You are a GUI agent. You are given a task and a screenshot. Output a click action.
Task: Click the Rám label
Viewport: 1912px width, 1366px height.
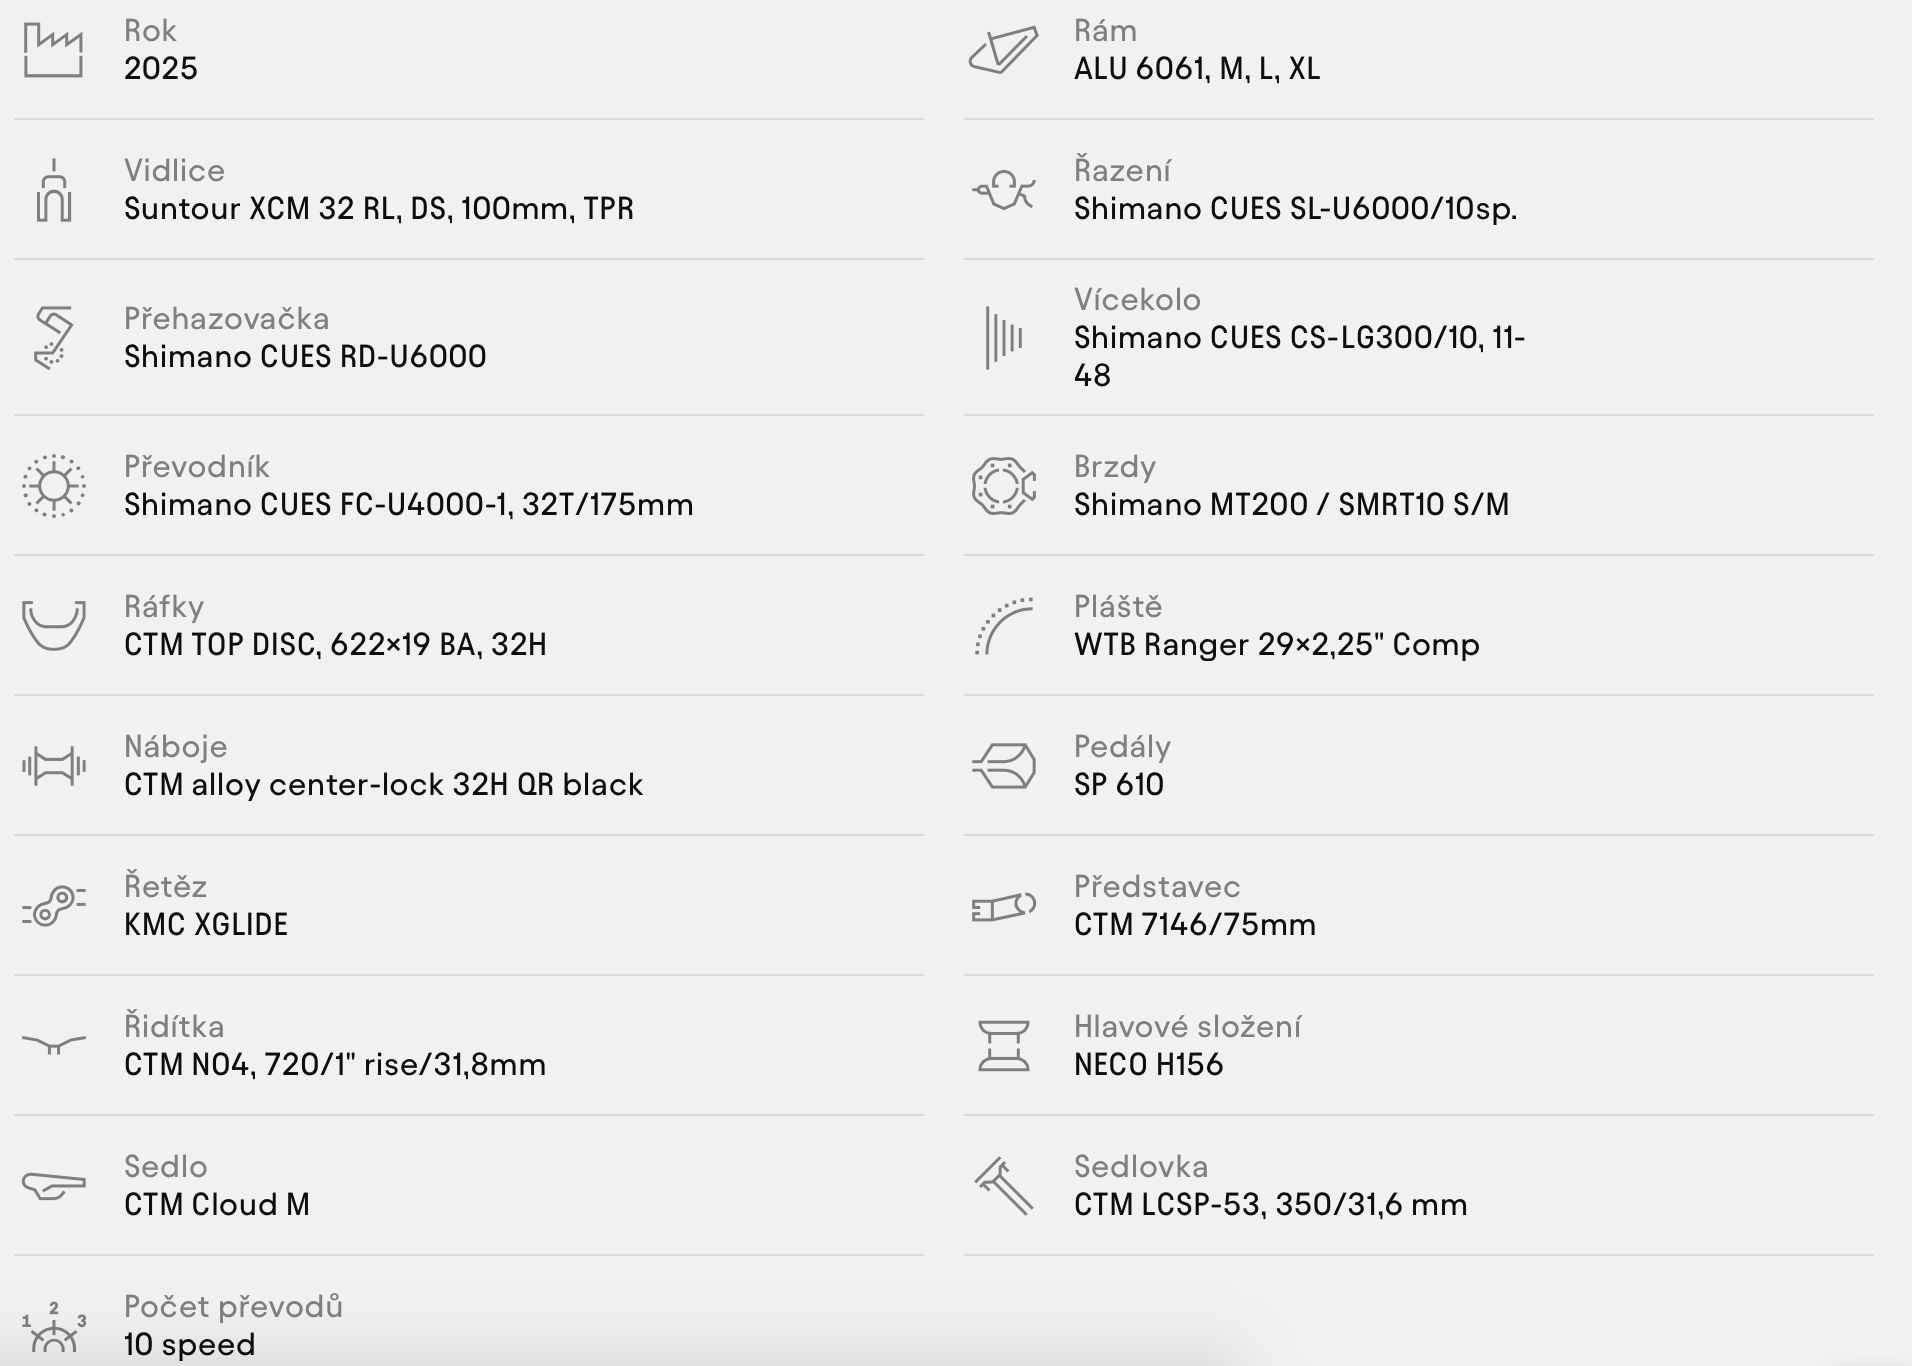(1106, 31)
